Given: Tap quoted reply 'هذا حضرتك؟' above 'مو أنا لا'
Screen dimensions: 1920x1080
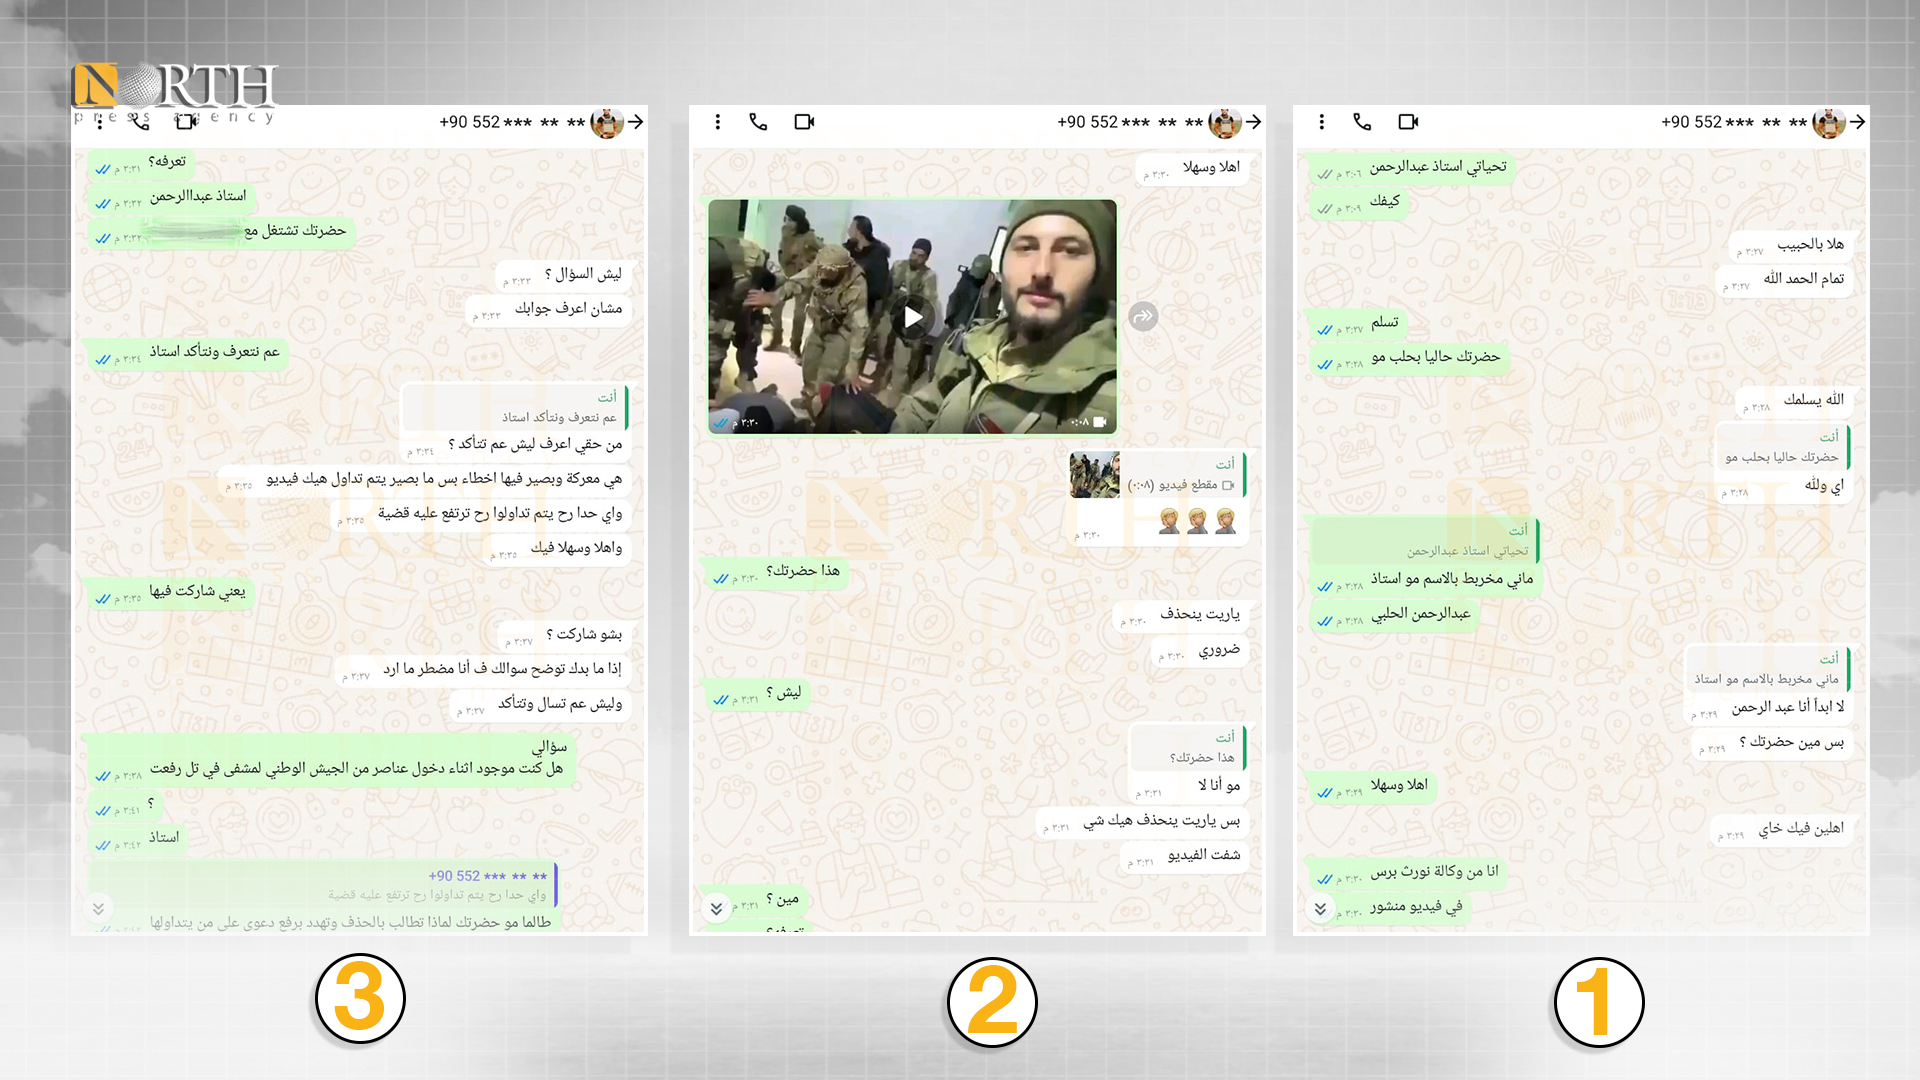Looking at the screenshot, I should [1188, 747].
